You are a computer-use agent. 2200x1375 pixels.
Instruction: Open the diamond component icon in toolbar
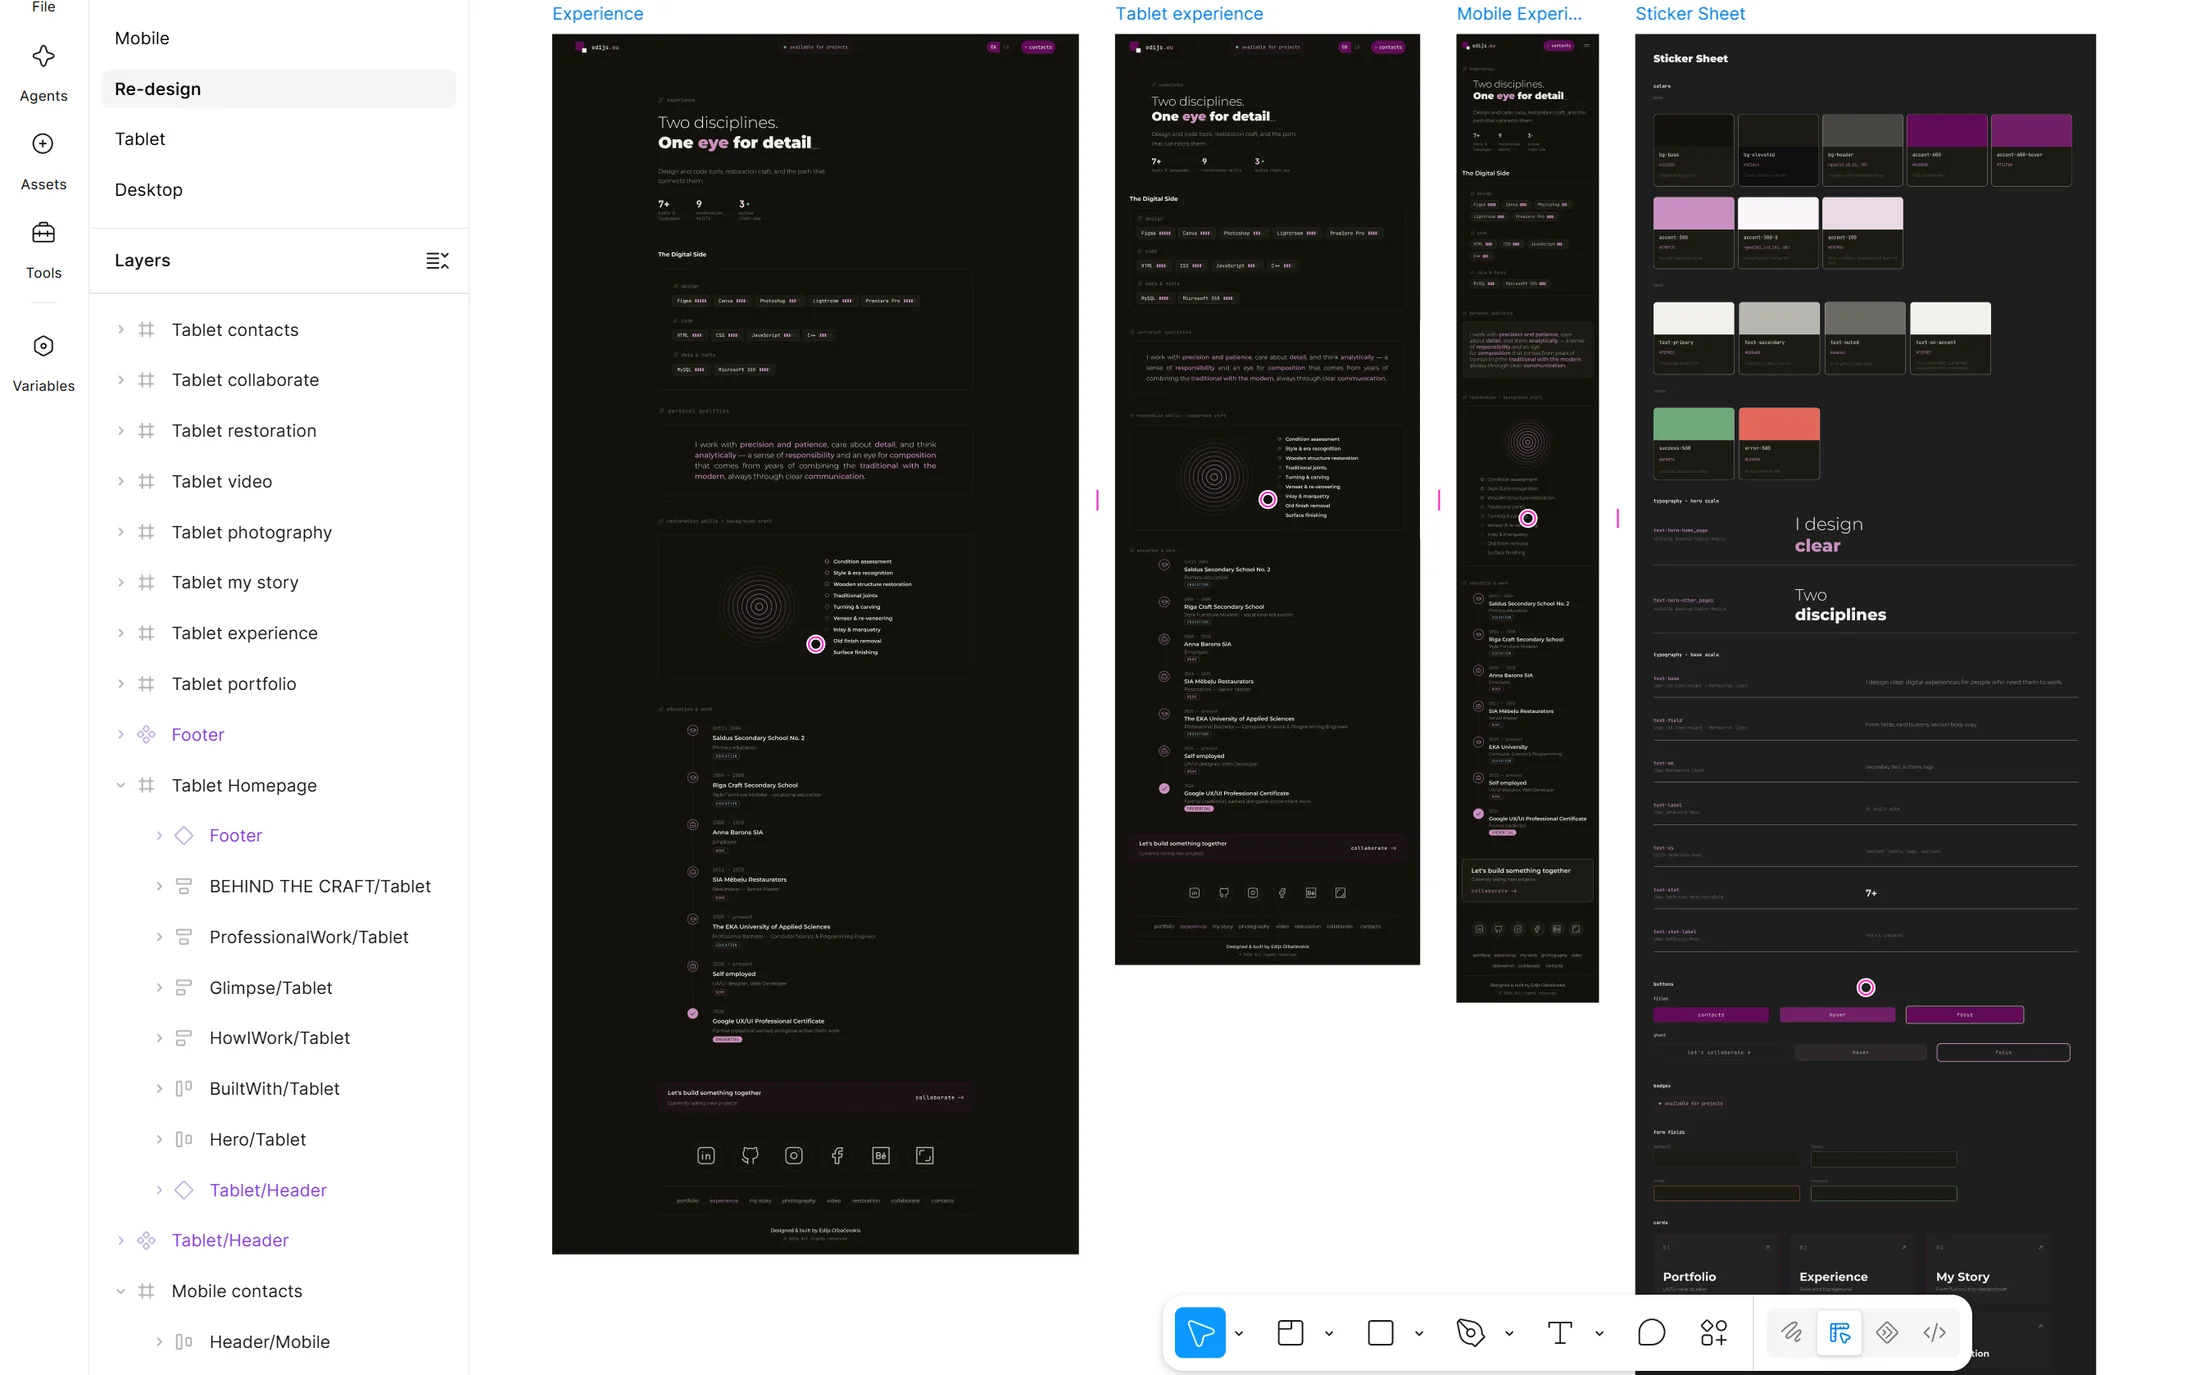[x=1887, y=1332]
